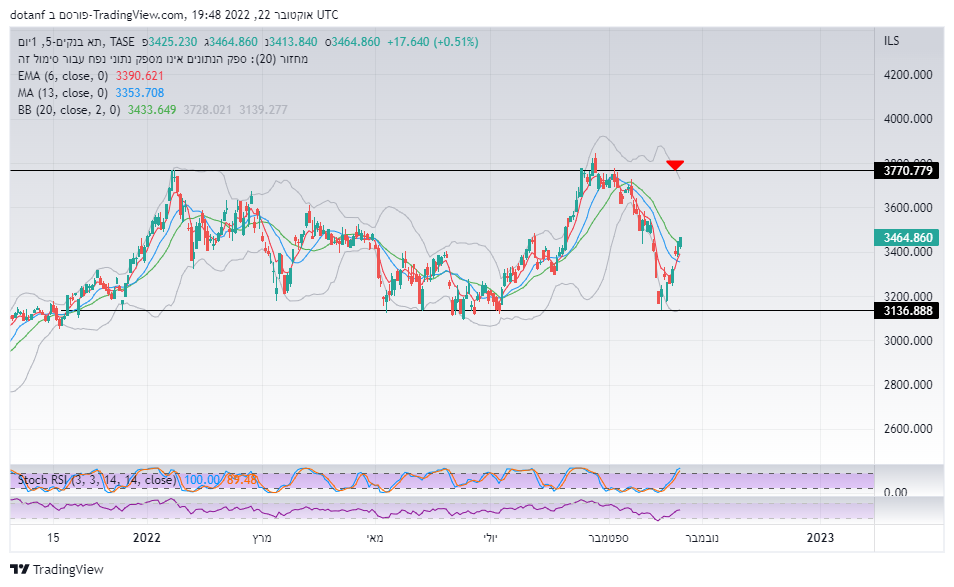Viewport: 954px width, 587px height.
Task: Click the Stoch RSI indicator label
Action: 97,480
